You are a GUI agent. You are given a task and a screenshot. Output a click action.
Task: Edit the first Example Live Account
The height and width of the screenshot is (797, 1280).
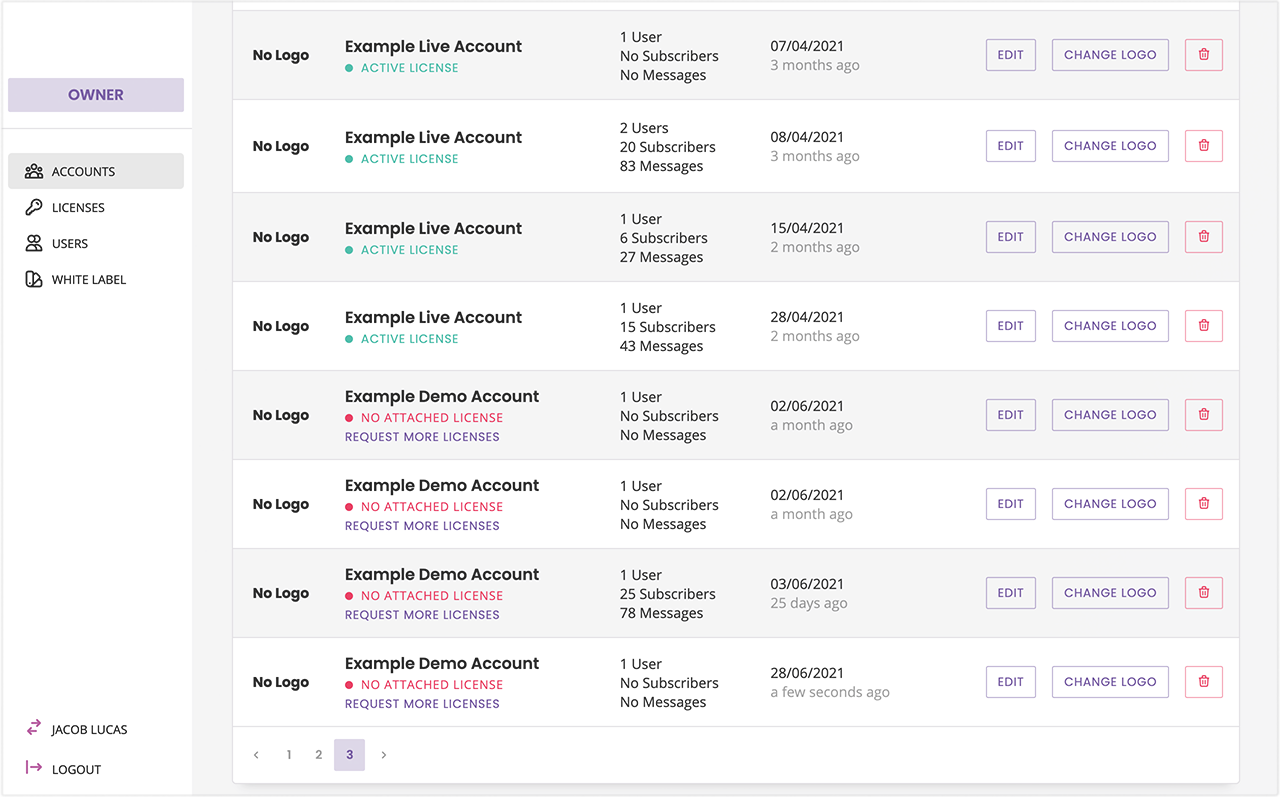click(x=1010, y=55)
